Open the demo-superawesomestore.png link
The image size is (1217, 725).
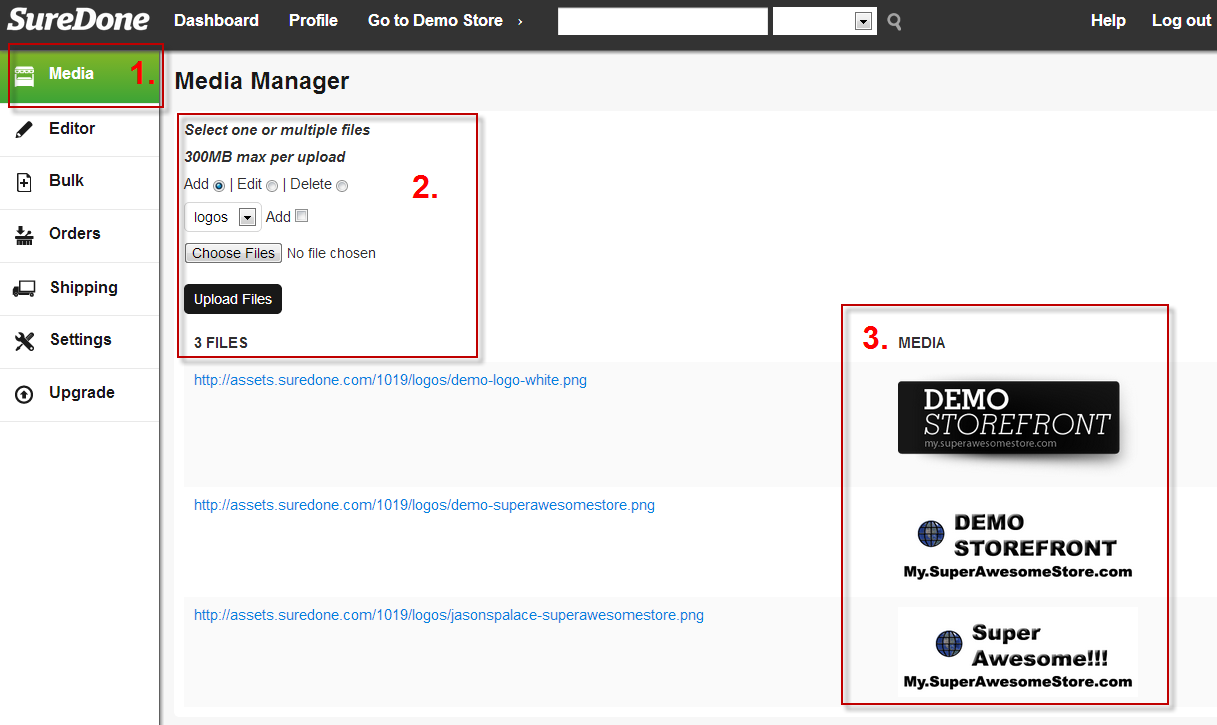coord(424,505)
